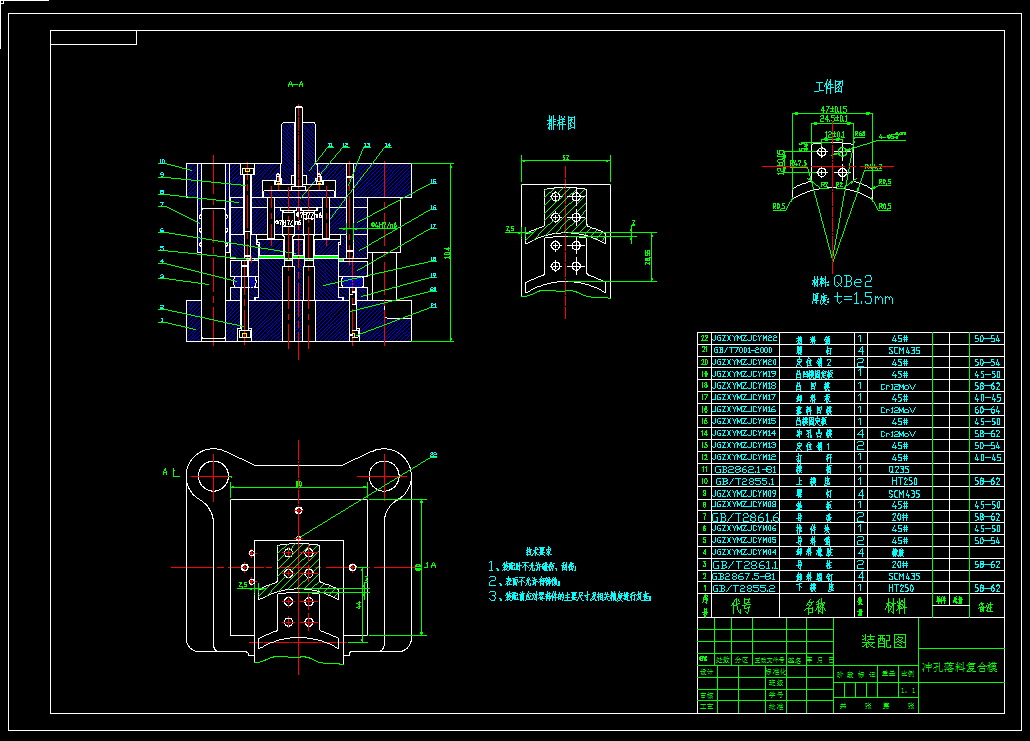Select the JGZXYMZJCYM06 code cell

pyautogui.click(x=745, y=528)
